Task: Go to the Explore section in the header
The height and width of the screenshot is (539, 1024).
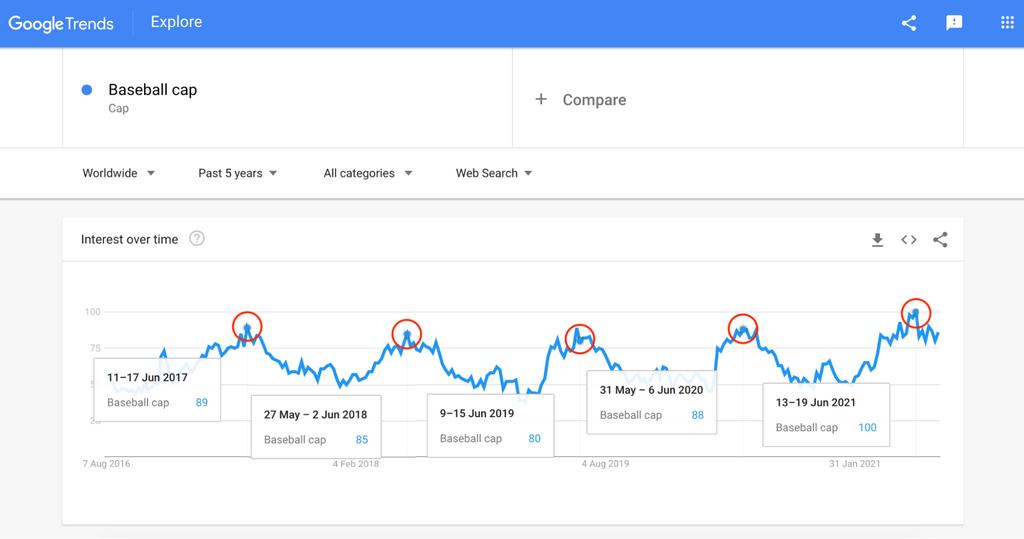Action: (176, 22)
